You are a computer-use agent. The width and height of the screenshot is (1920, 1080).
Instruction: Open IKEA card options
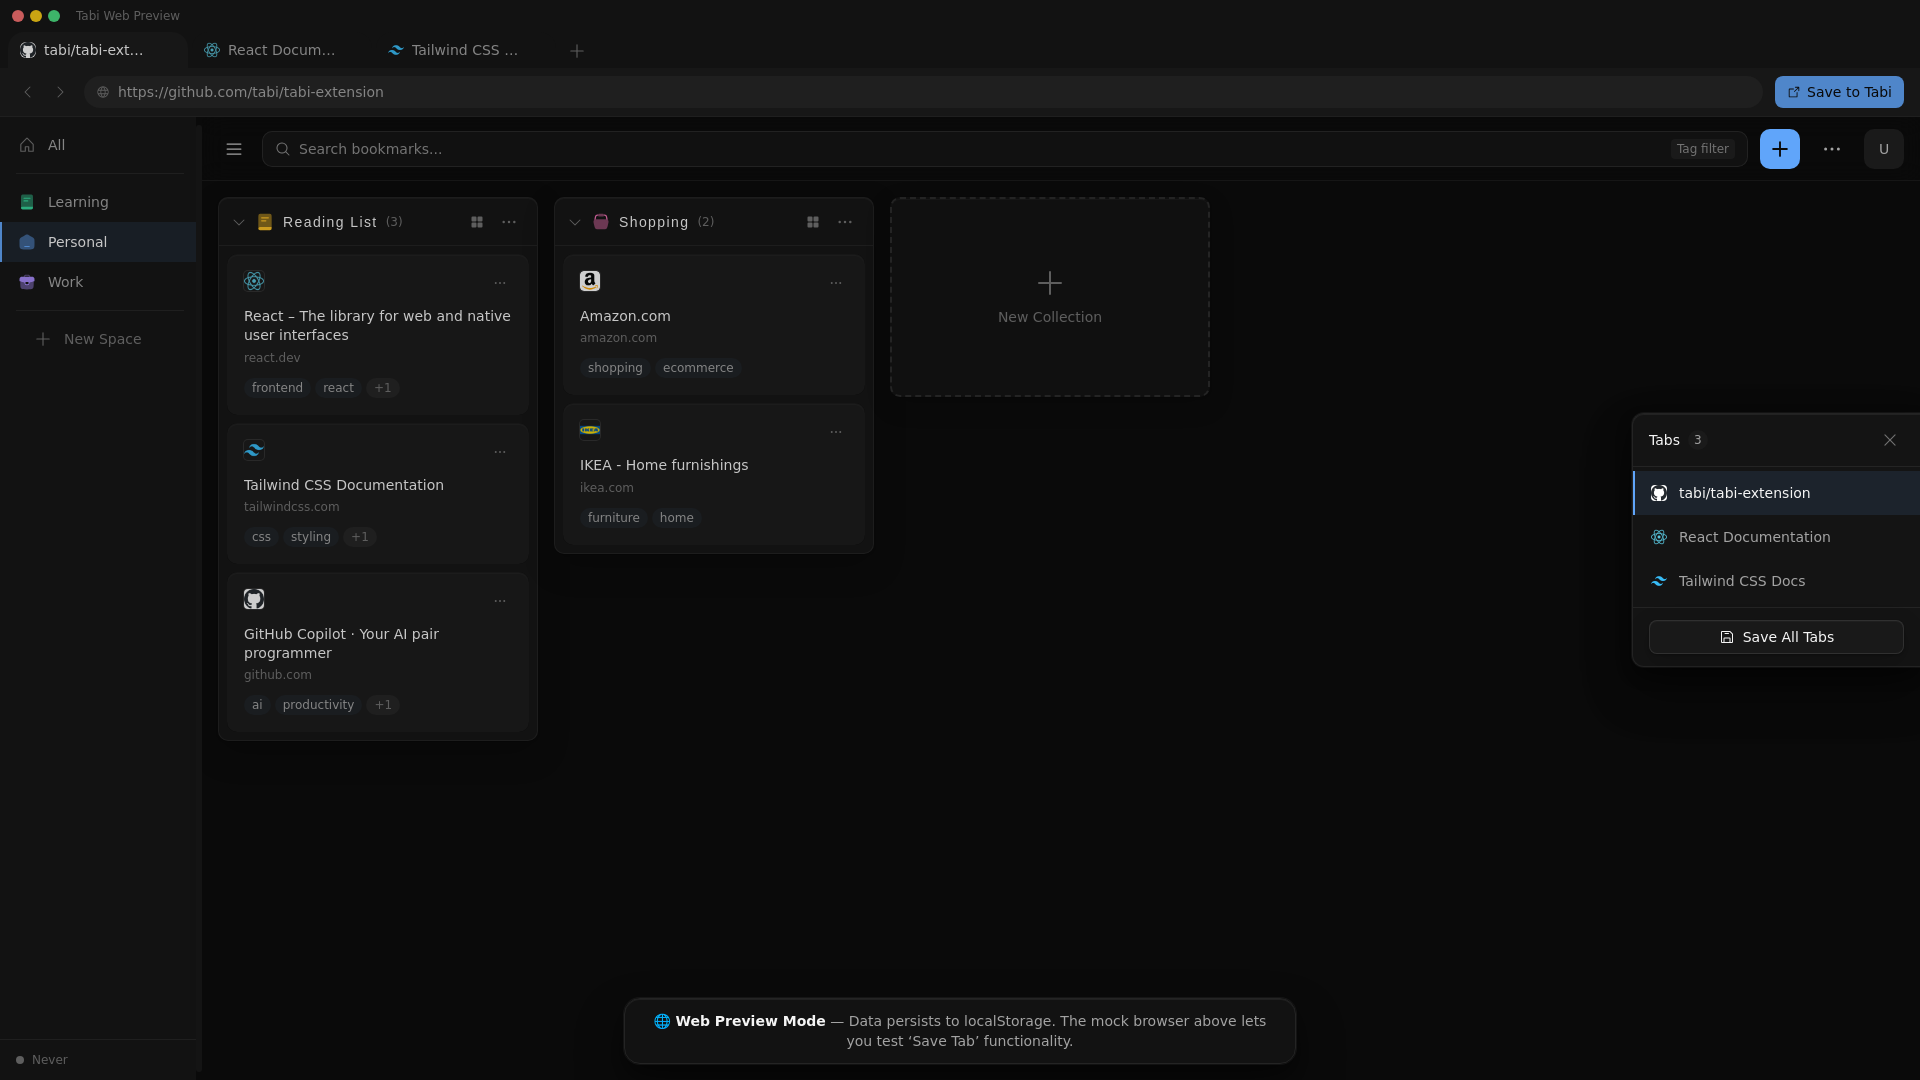coord(836,432)
